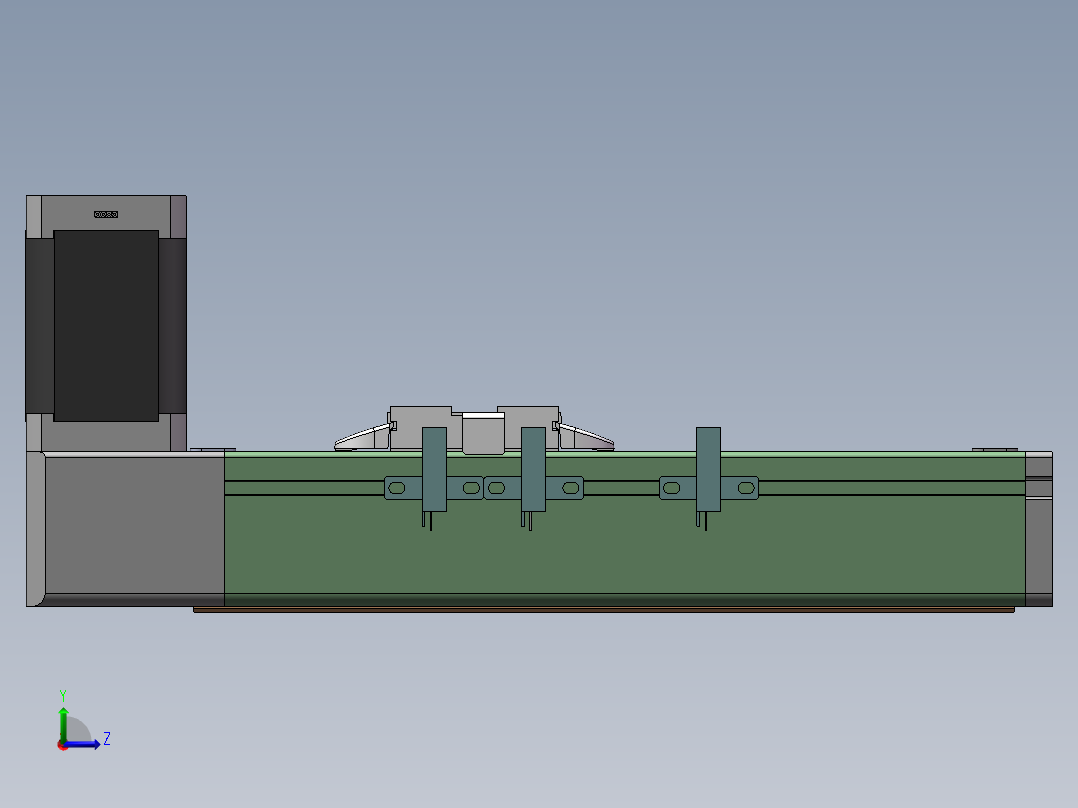Select the small connector on motor top
Viewport: 1078px width, 808px height.
106,215
